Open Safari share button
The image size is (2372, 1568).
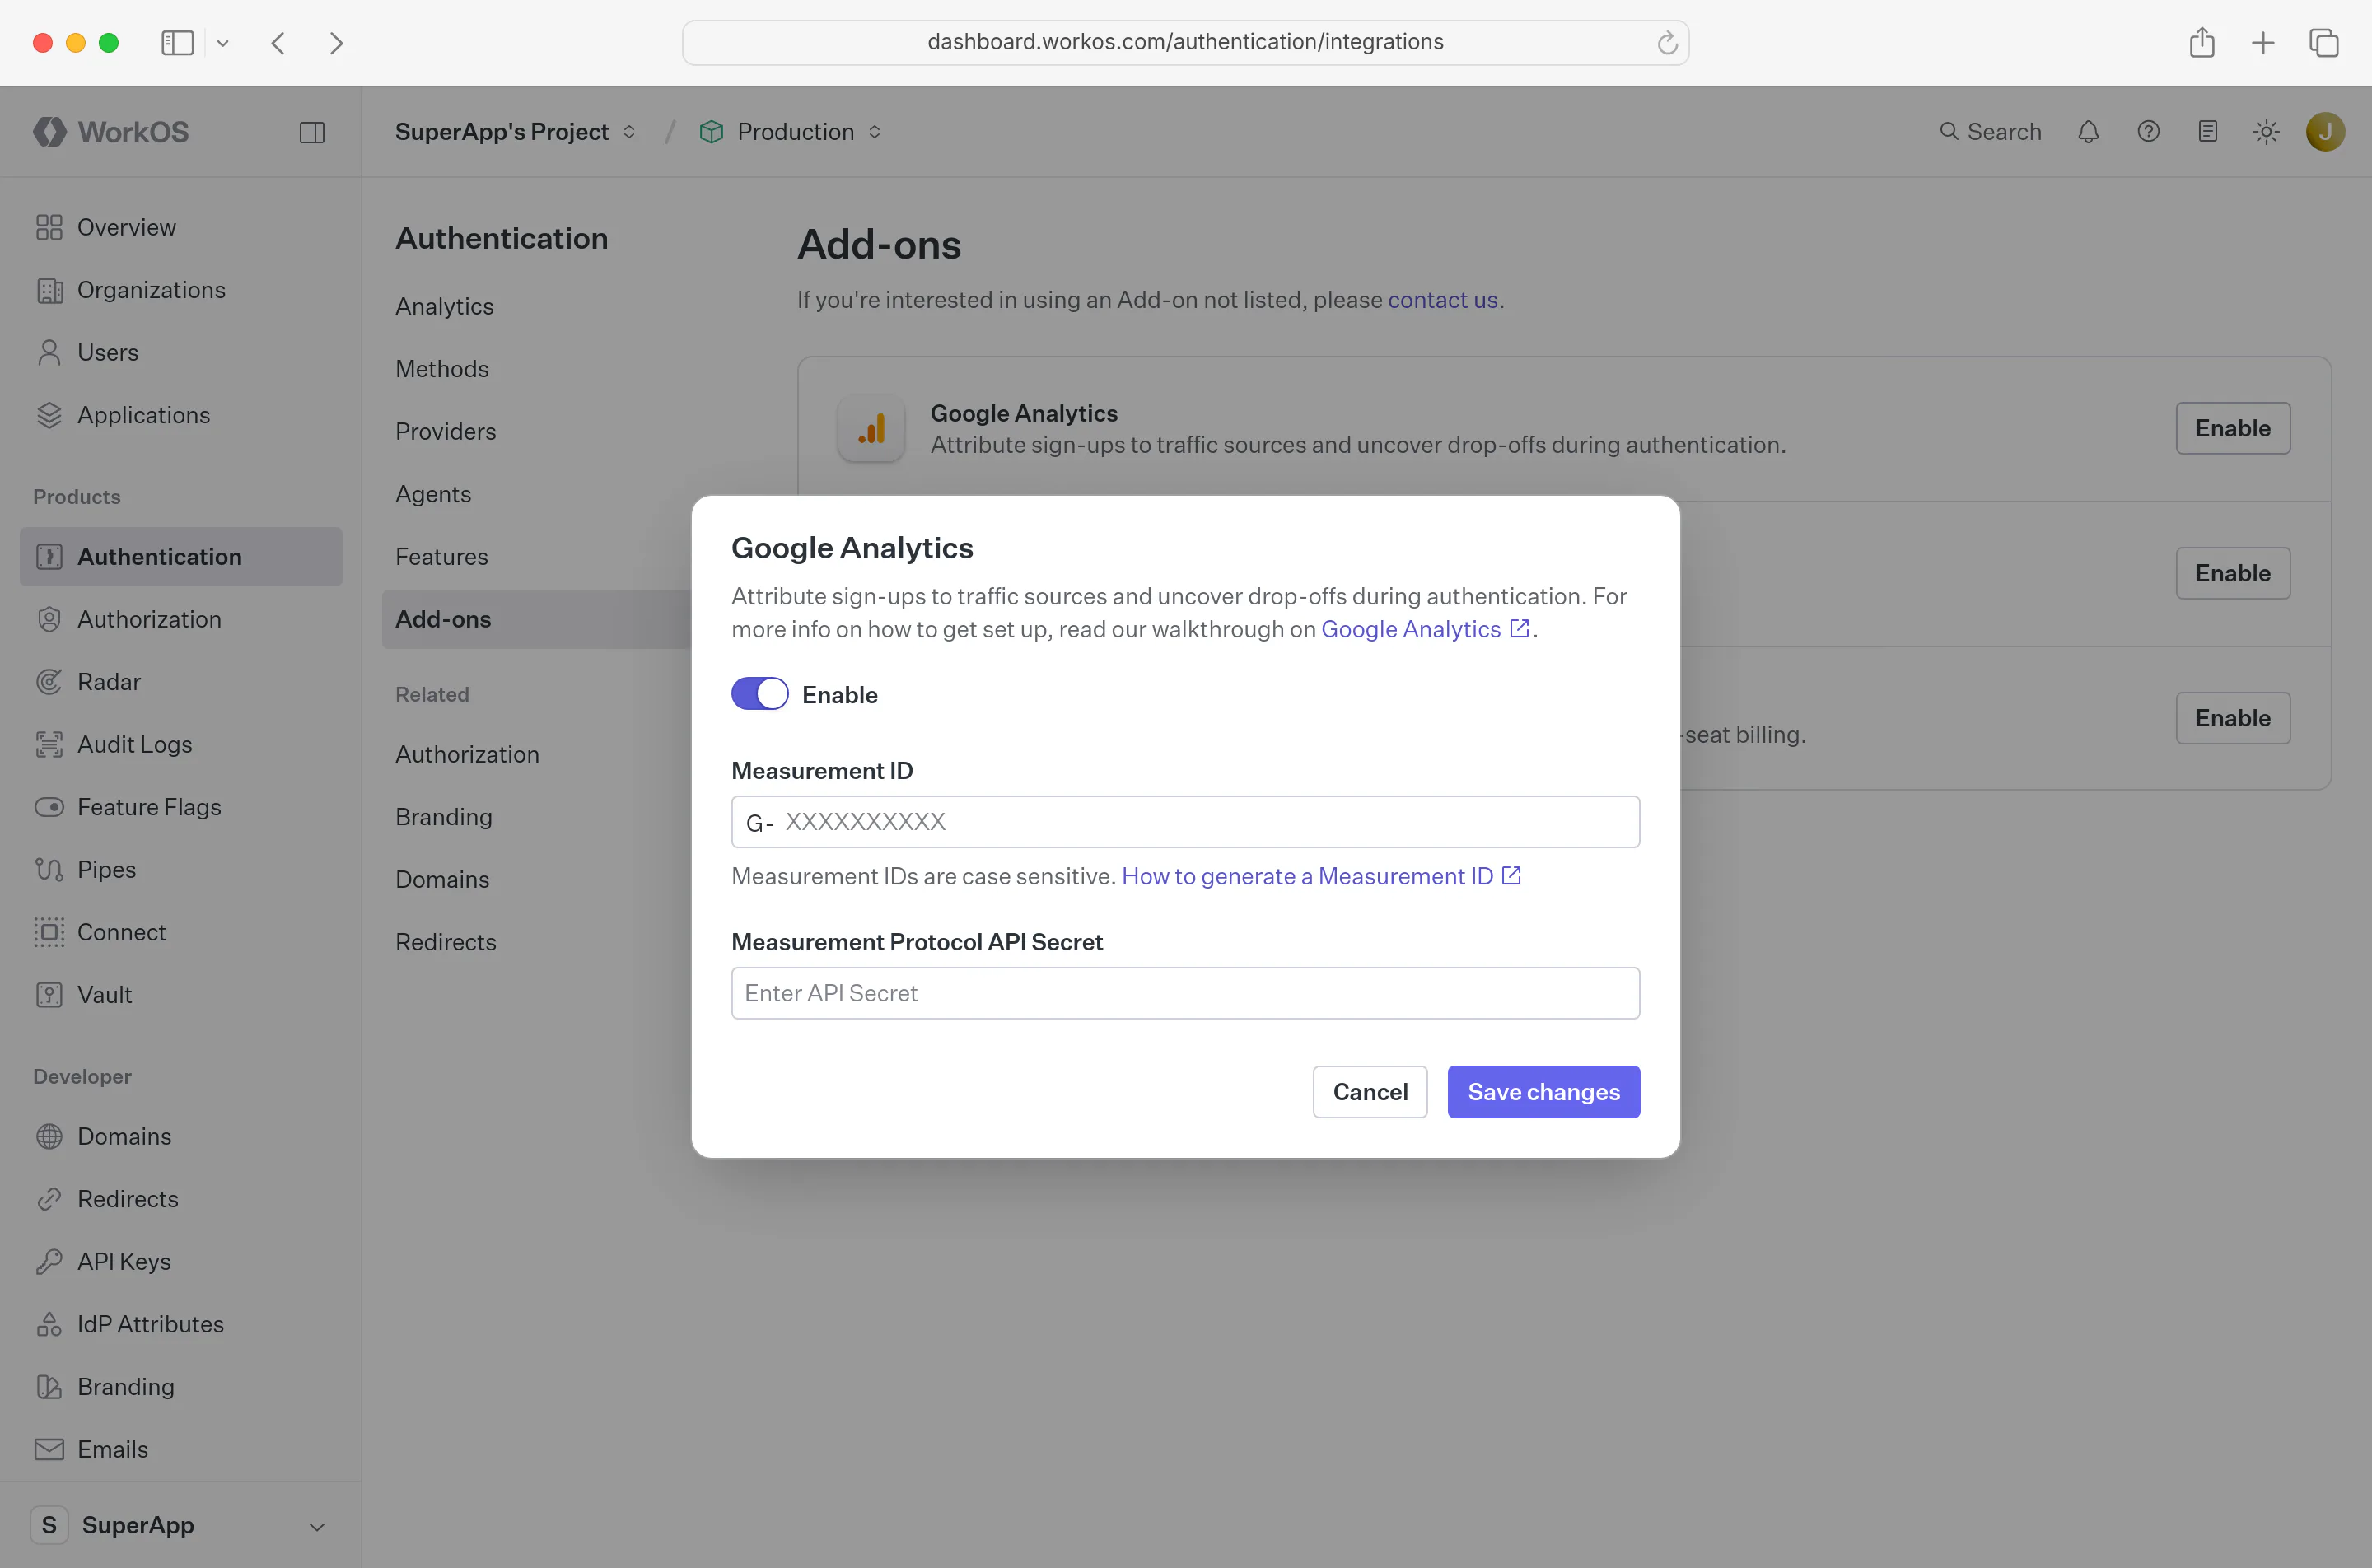coord(2201,43)
